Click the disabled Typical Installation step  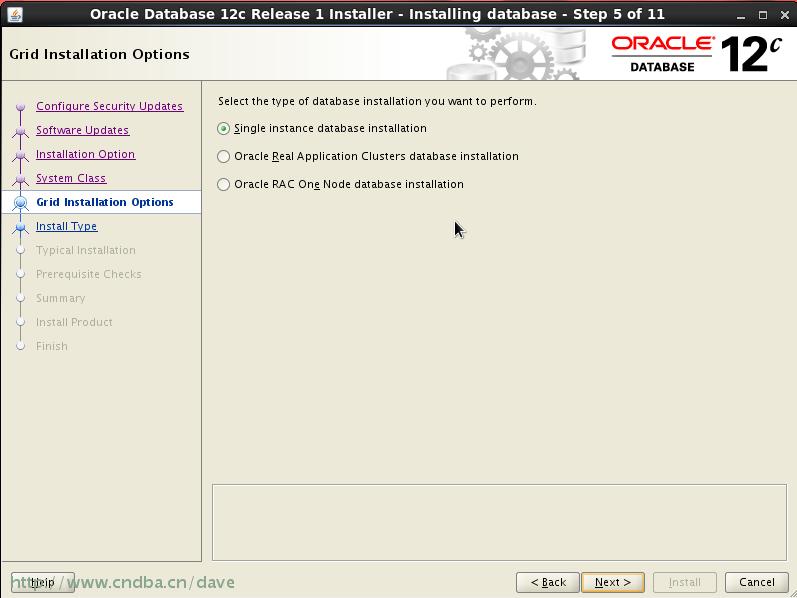click(x=86, y=250)
